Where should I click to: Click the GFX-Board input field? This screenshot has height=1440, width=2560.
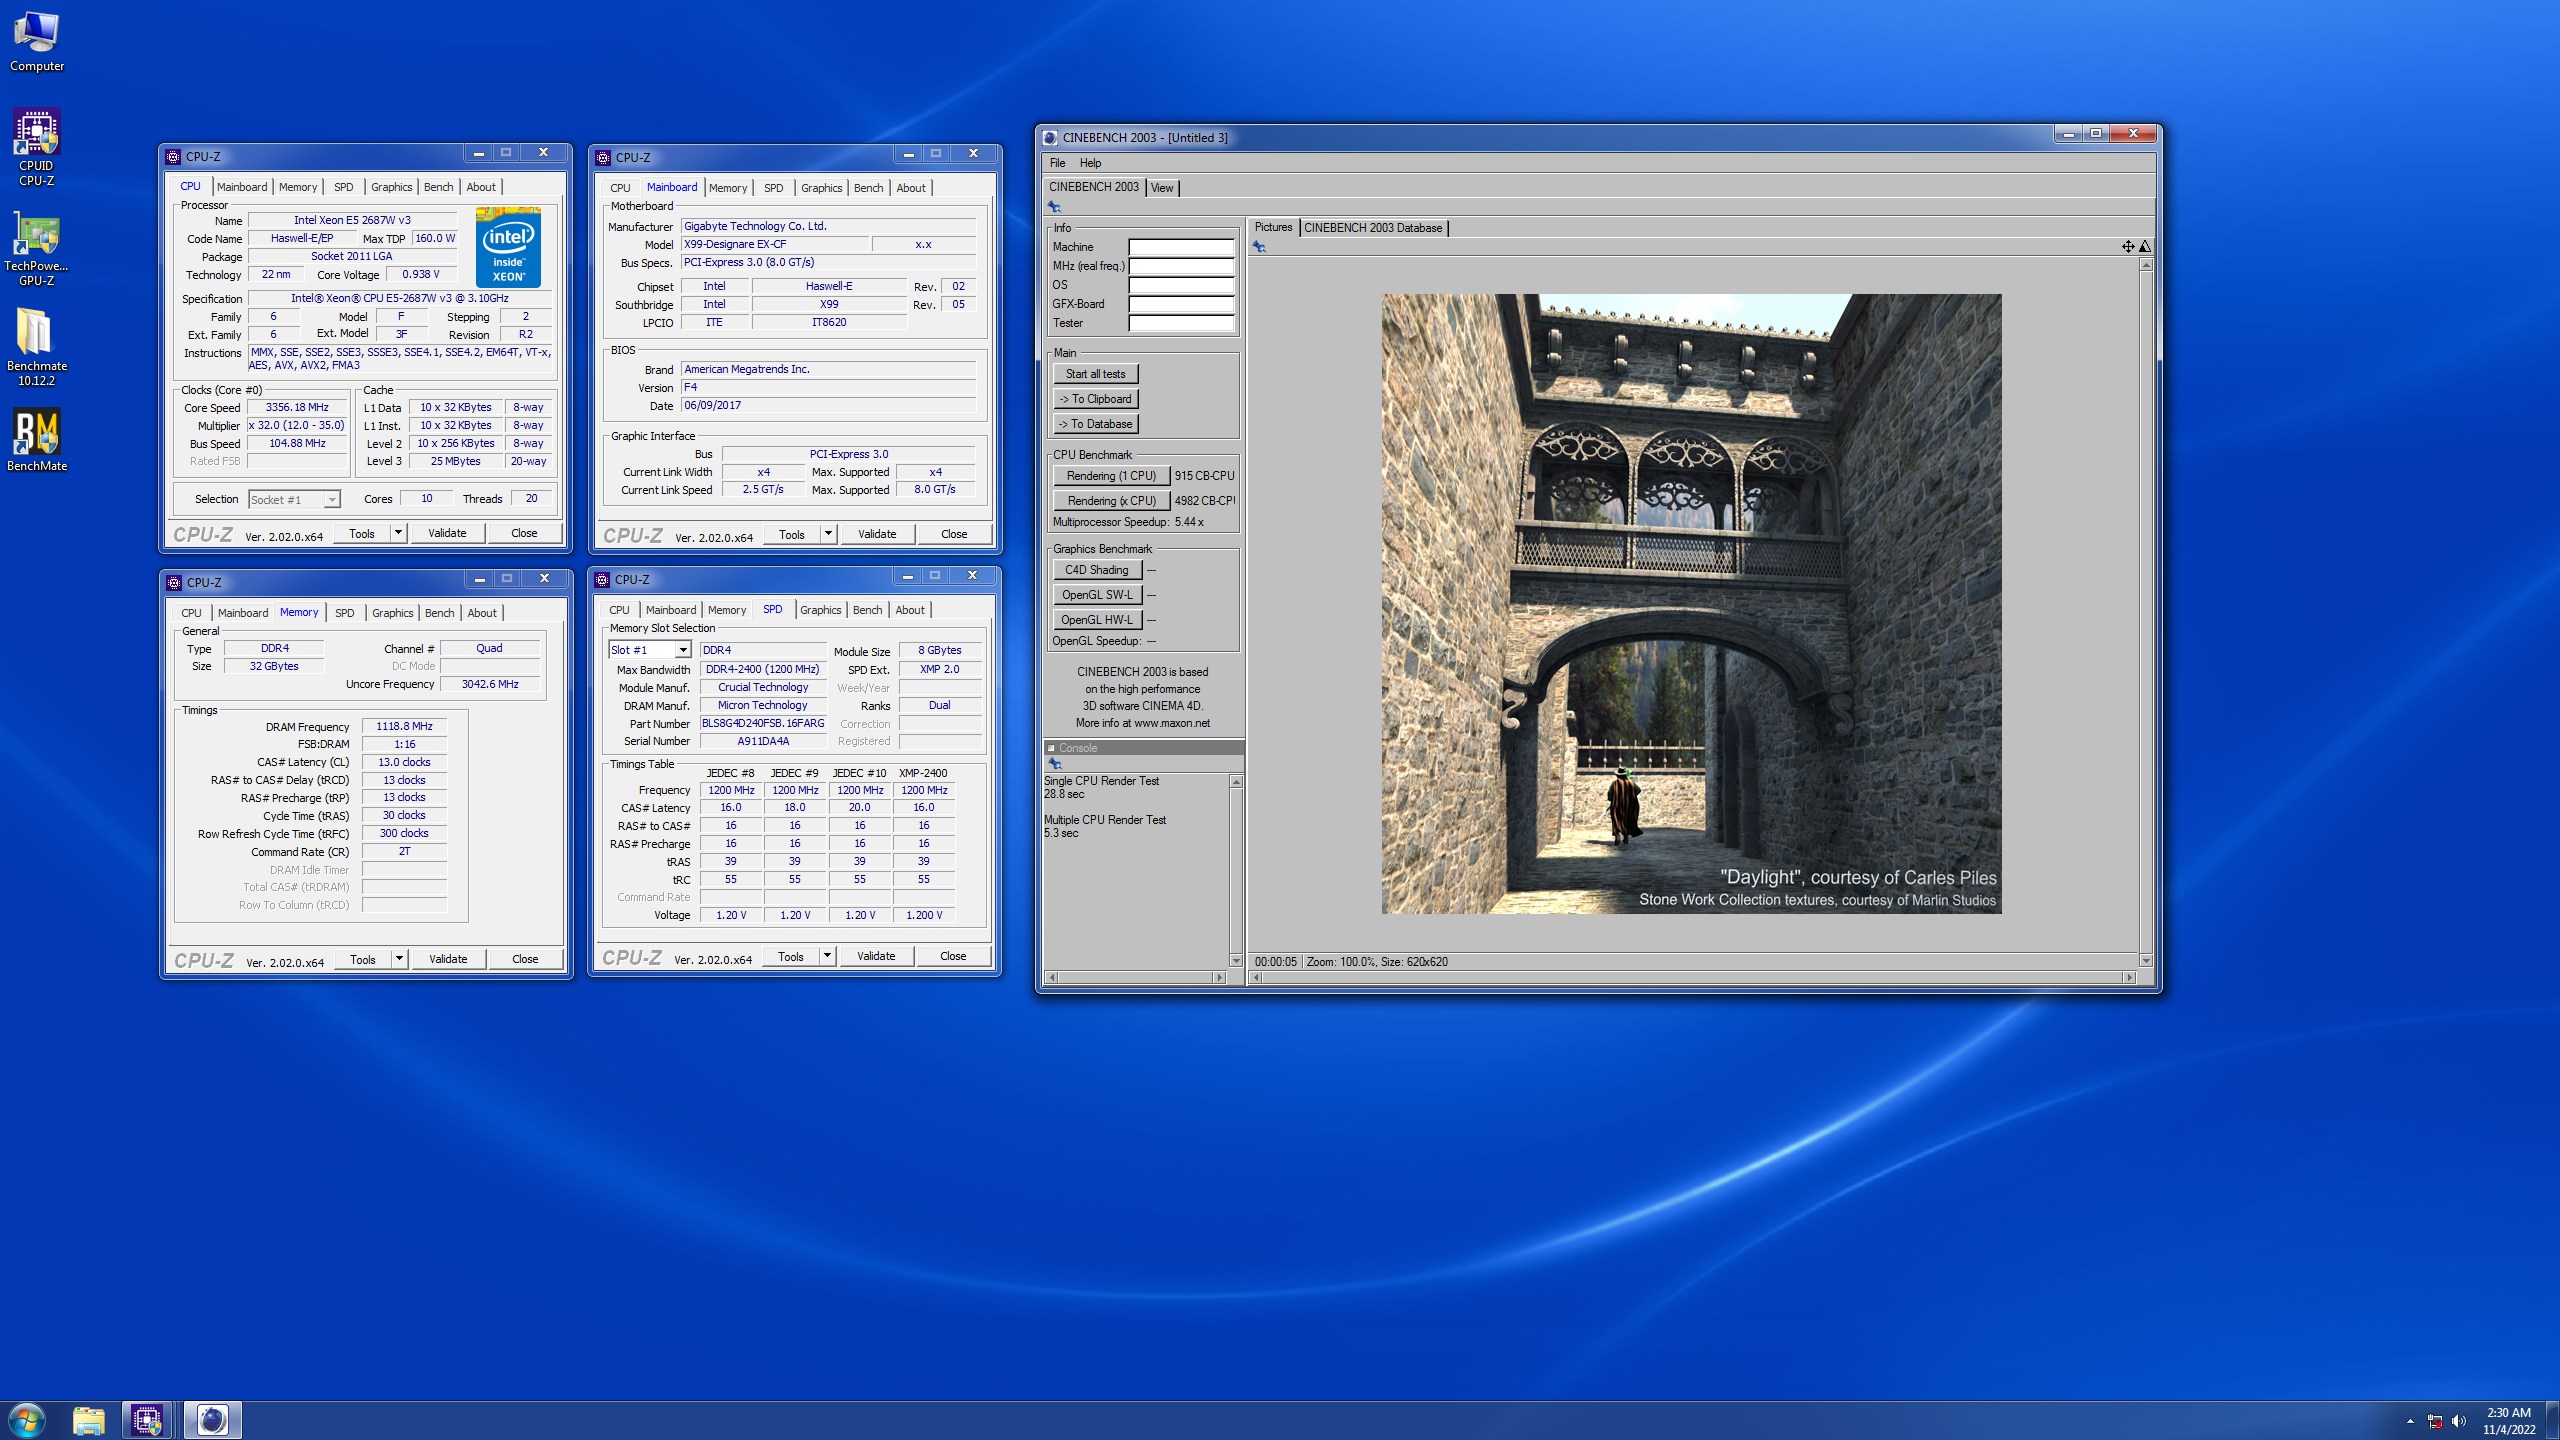(x=1181, y=304)
